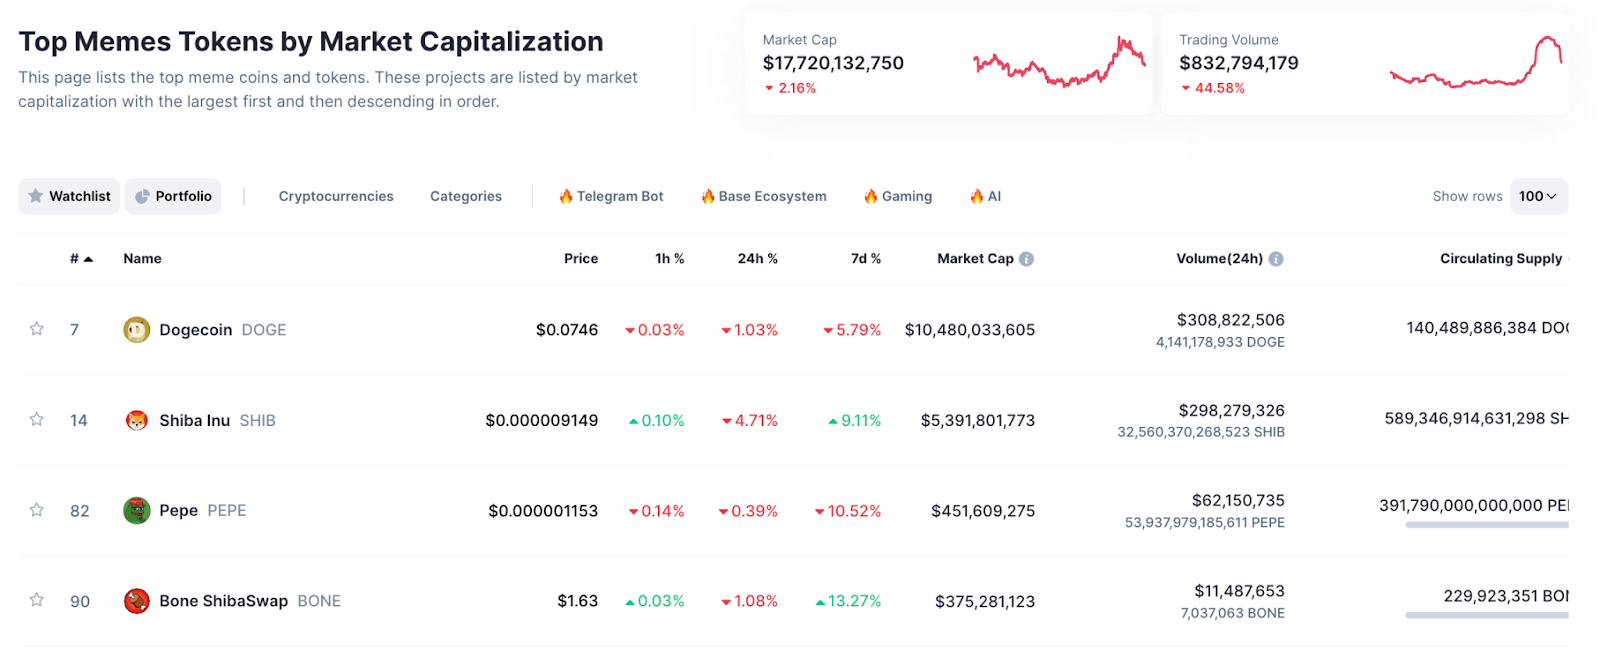This screenshot has width=1600, height=655.
Task: Open the Telegram Bot category
Action: [611, 196]
